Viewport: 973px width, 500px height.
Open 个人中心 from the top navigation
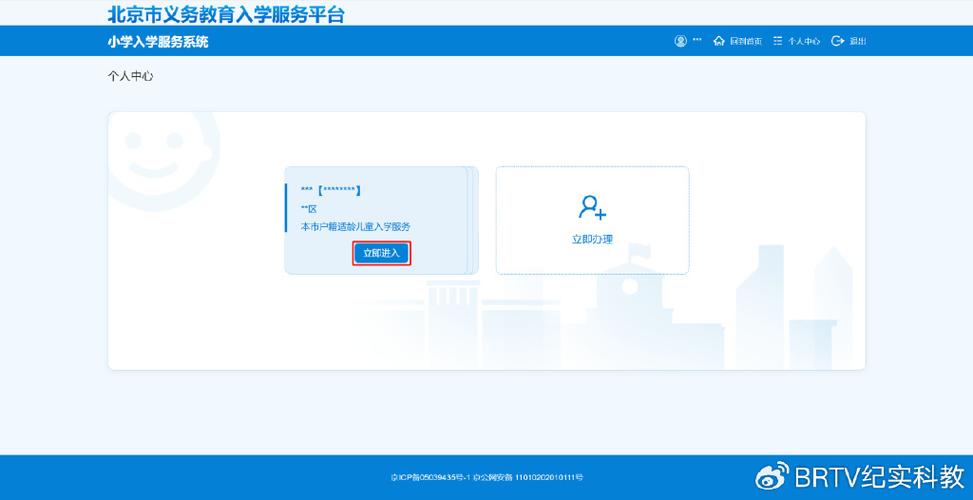[804, 41]
